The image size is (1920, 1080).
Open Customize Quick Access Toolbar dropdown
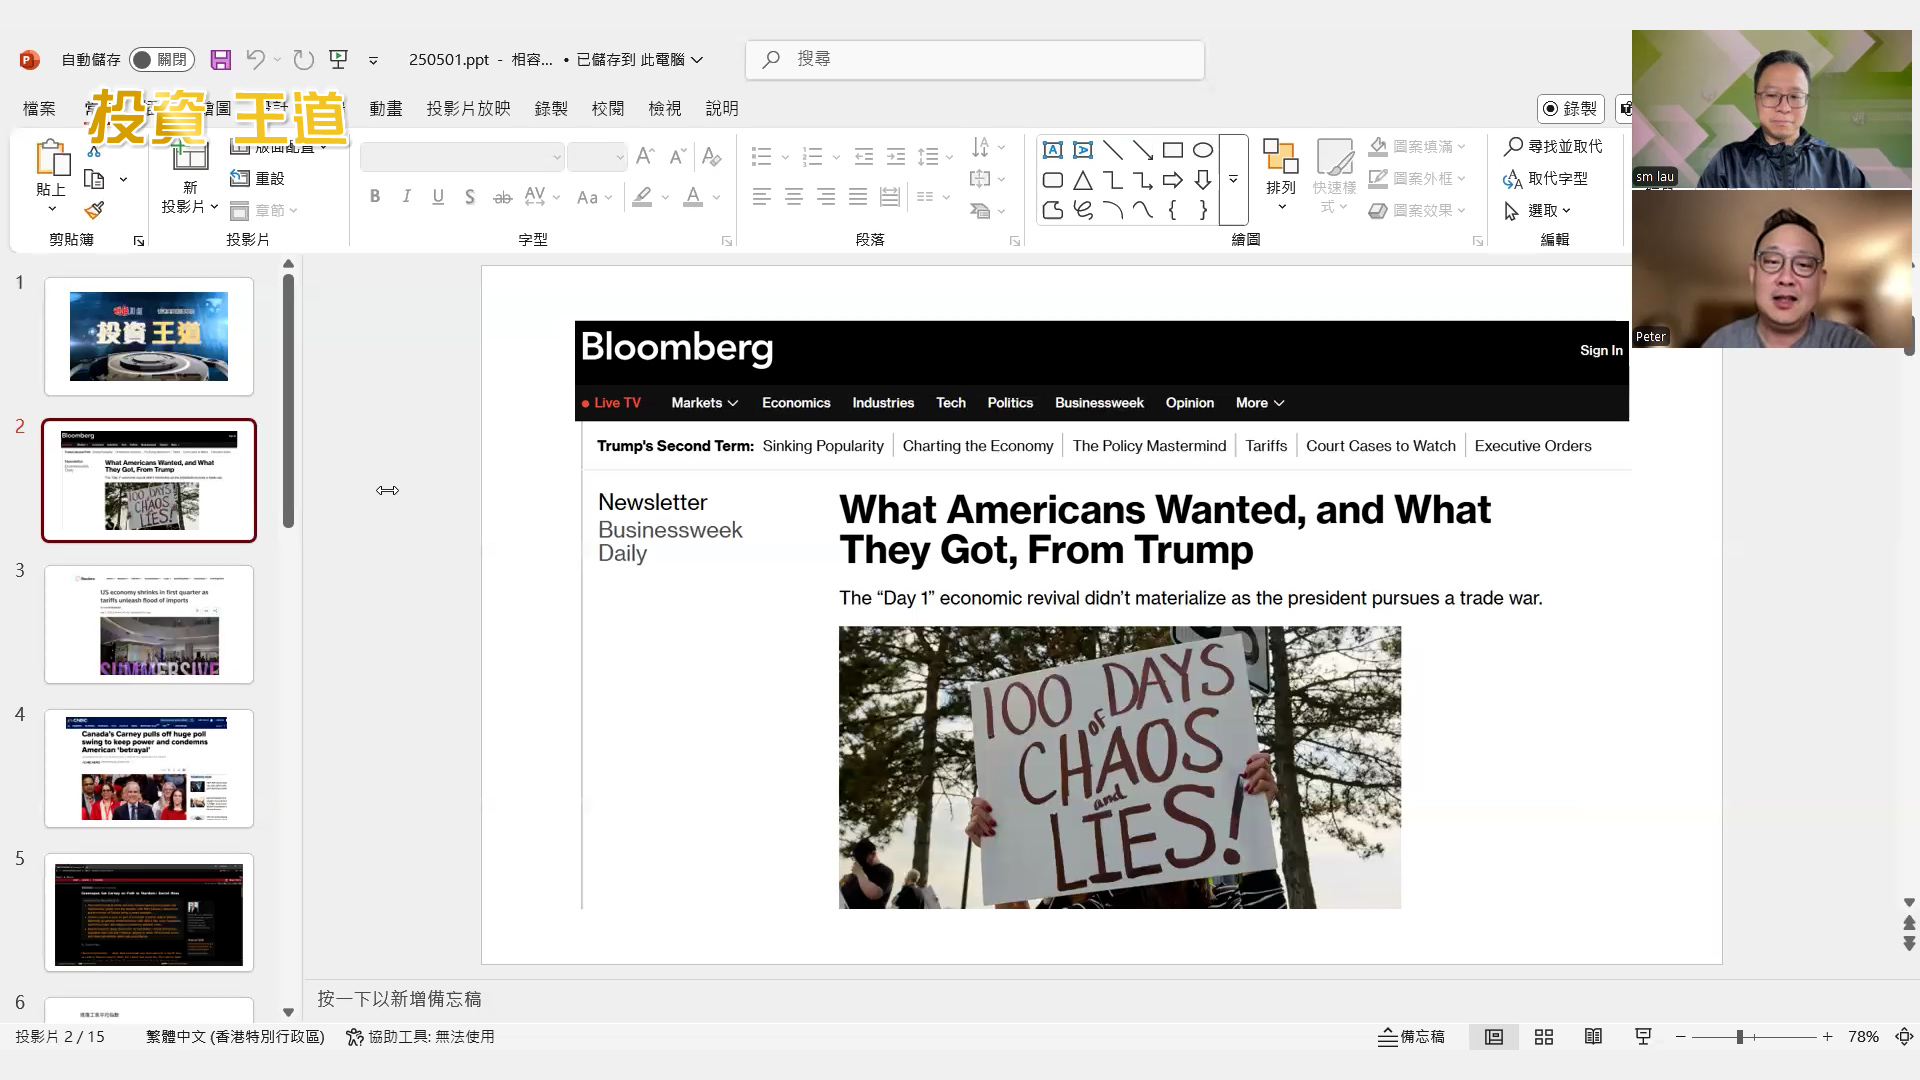(x=373, y=60)
